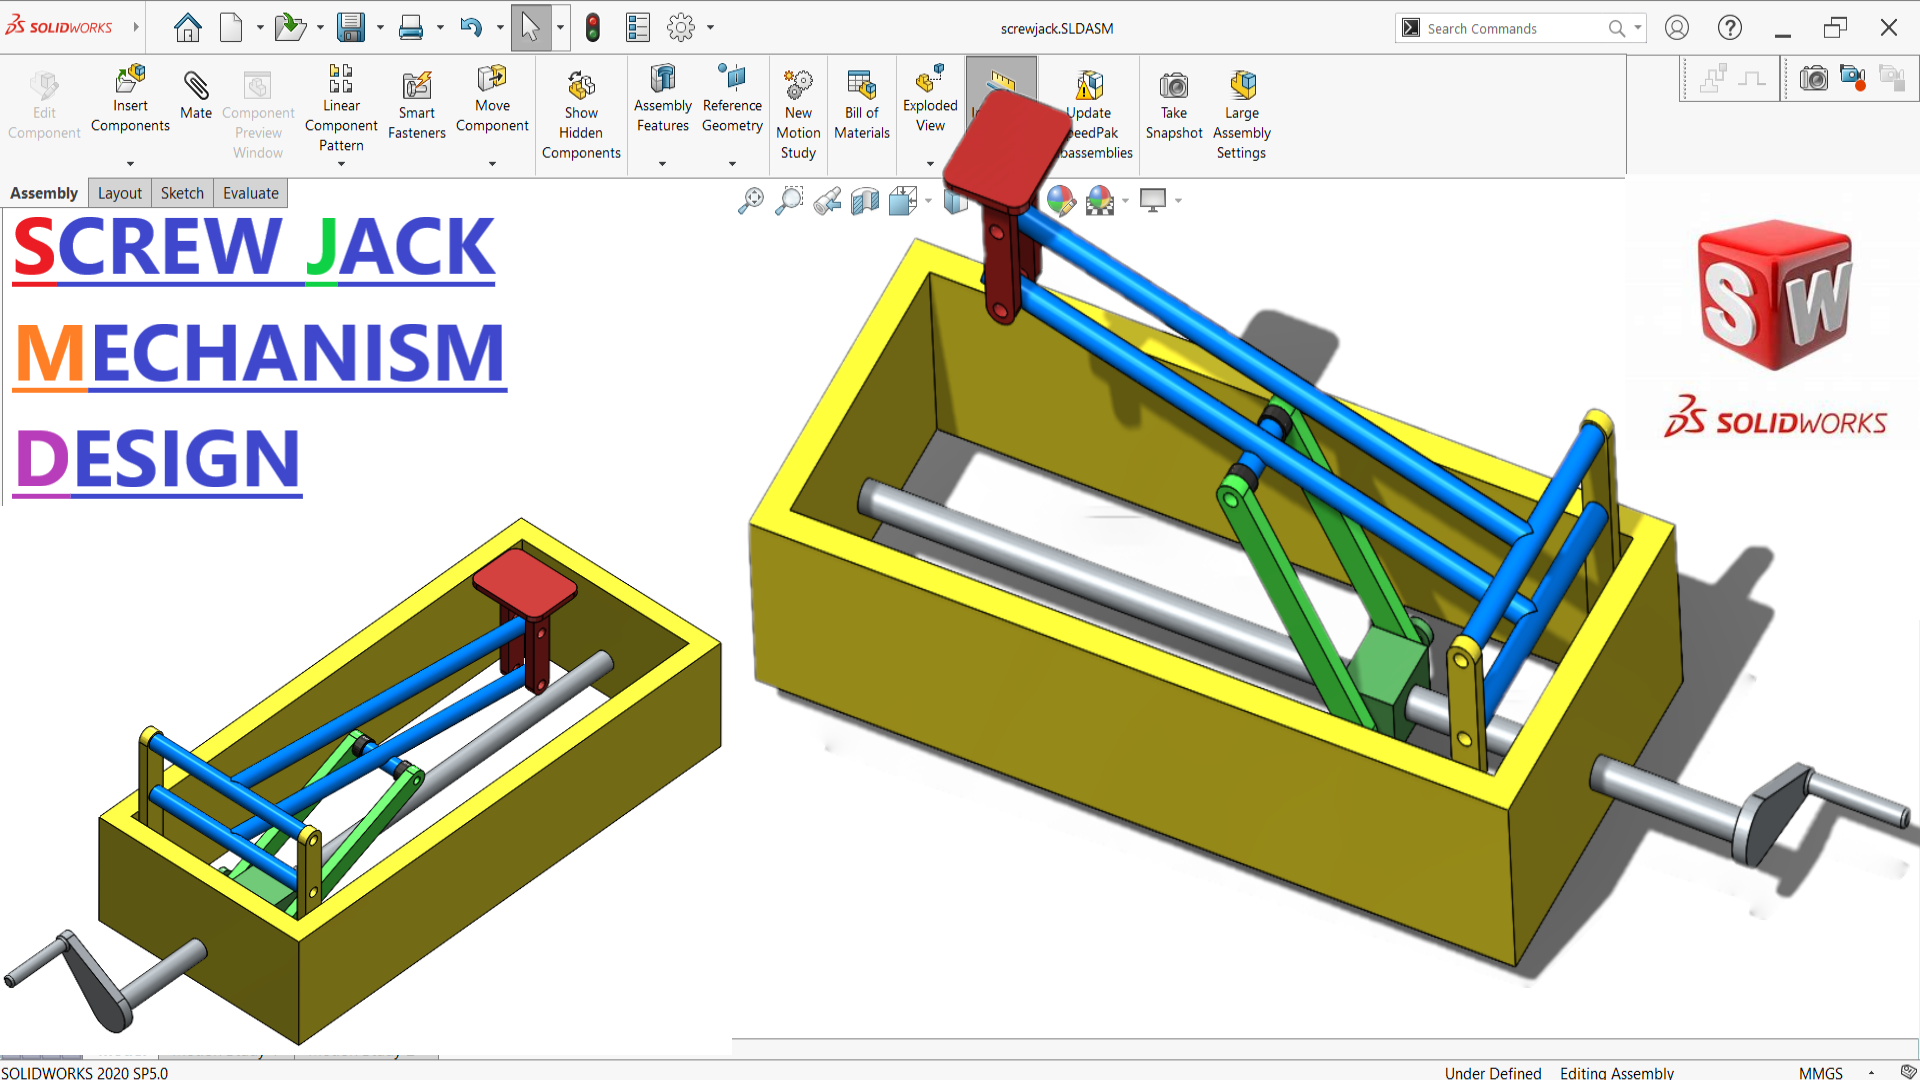
Task: Click the Take Snapshot camera icon
Action: pos(1173,87)
